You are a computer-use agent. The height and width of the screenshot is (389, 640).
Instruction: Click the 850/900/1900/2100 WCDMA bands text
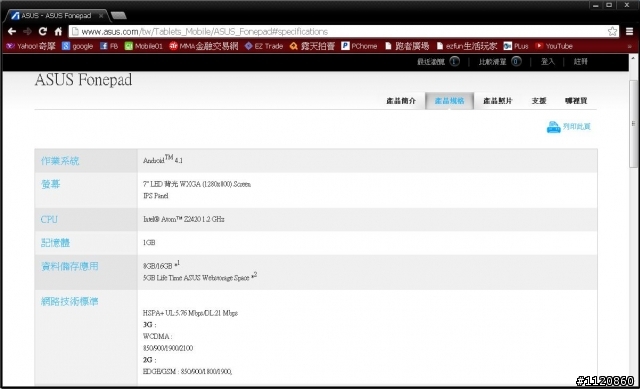click(x=168, y=348)
